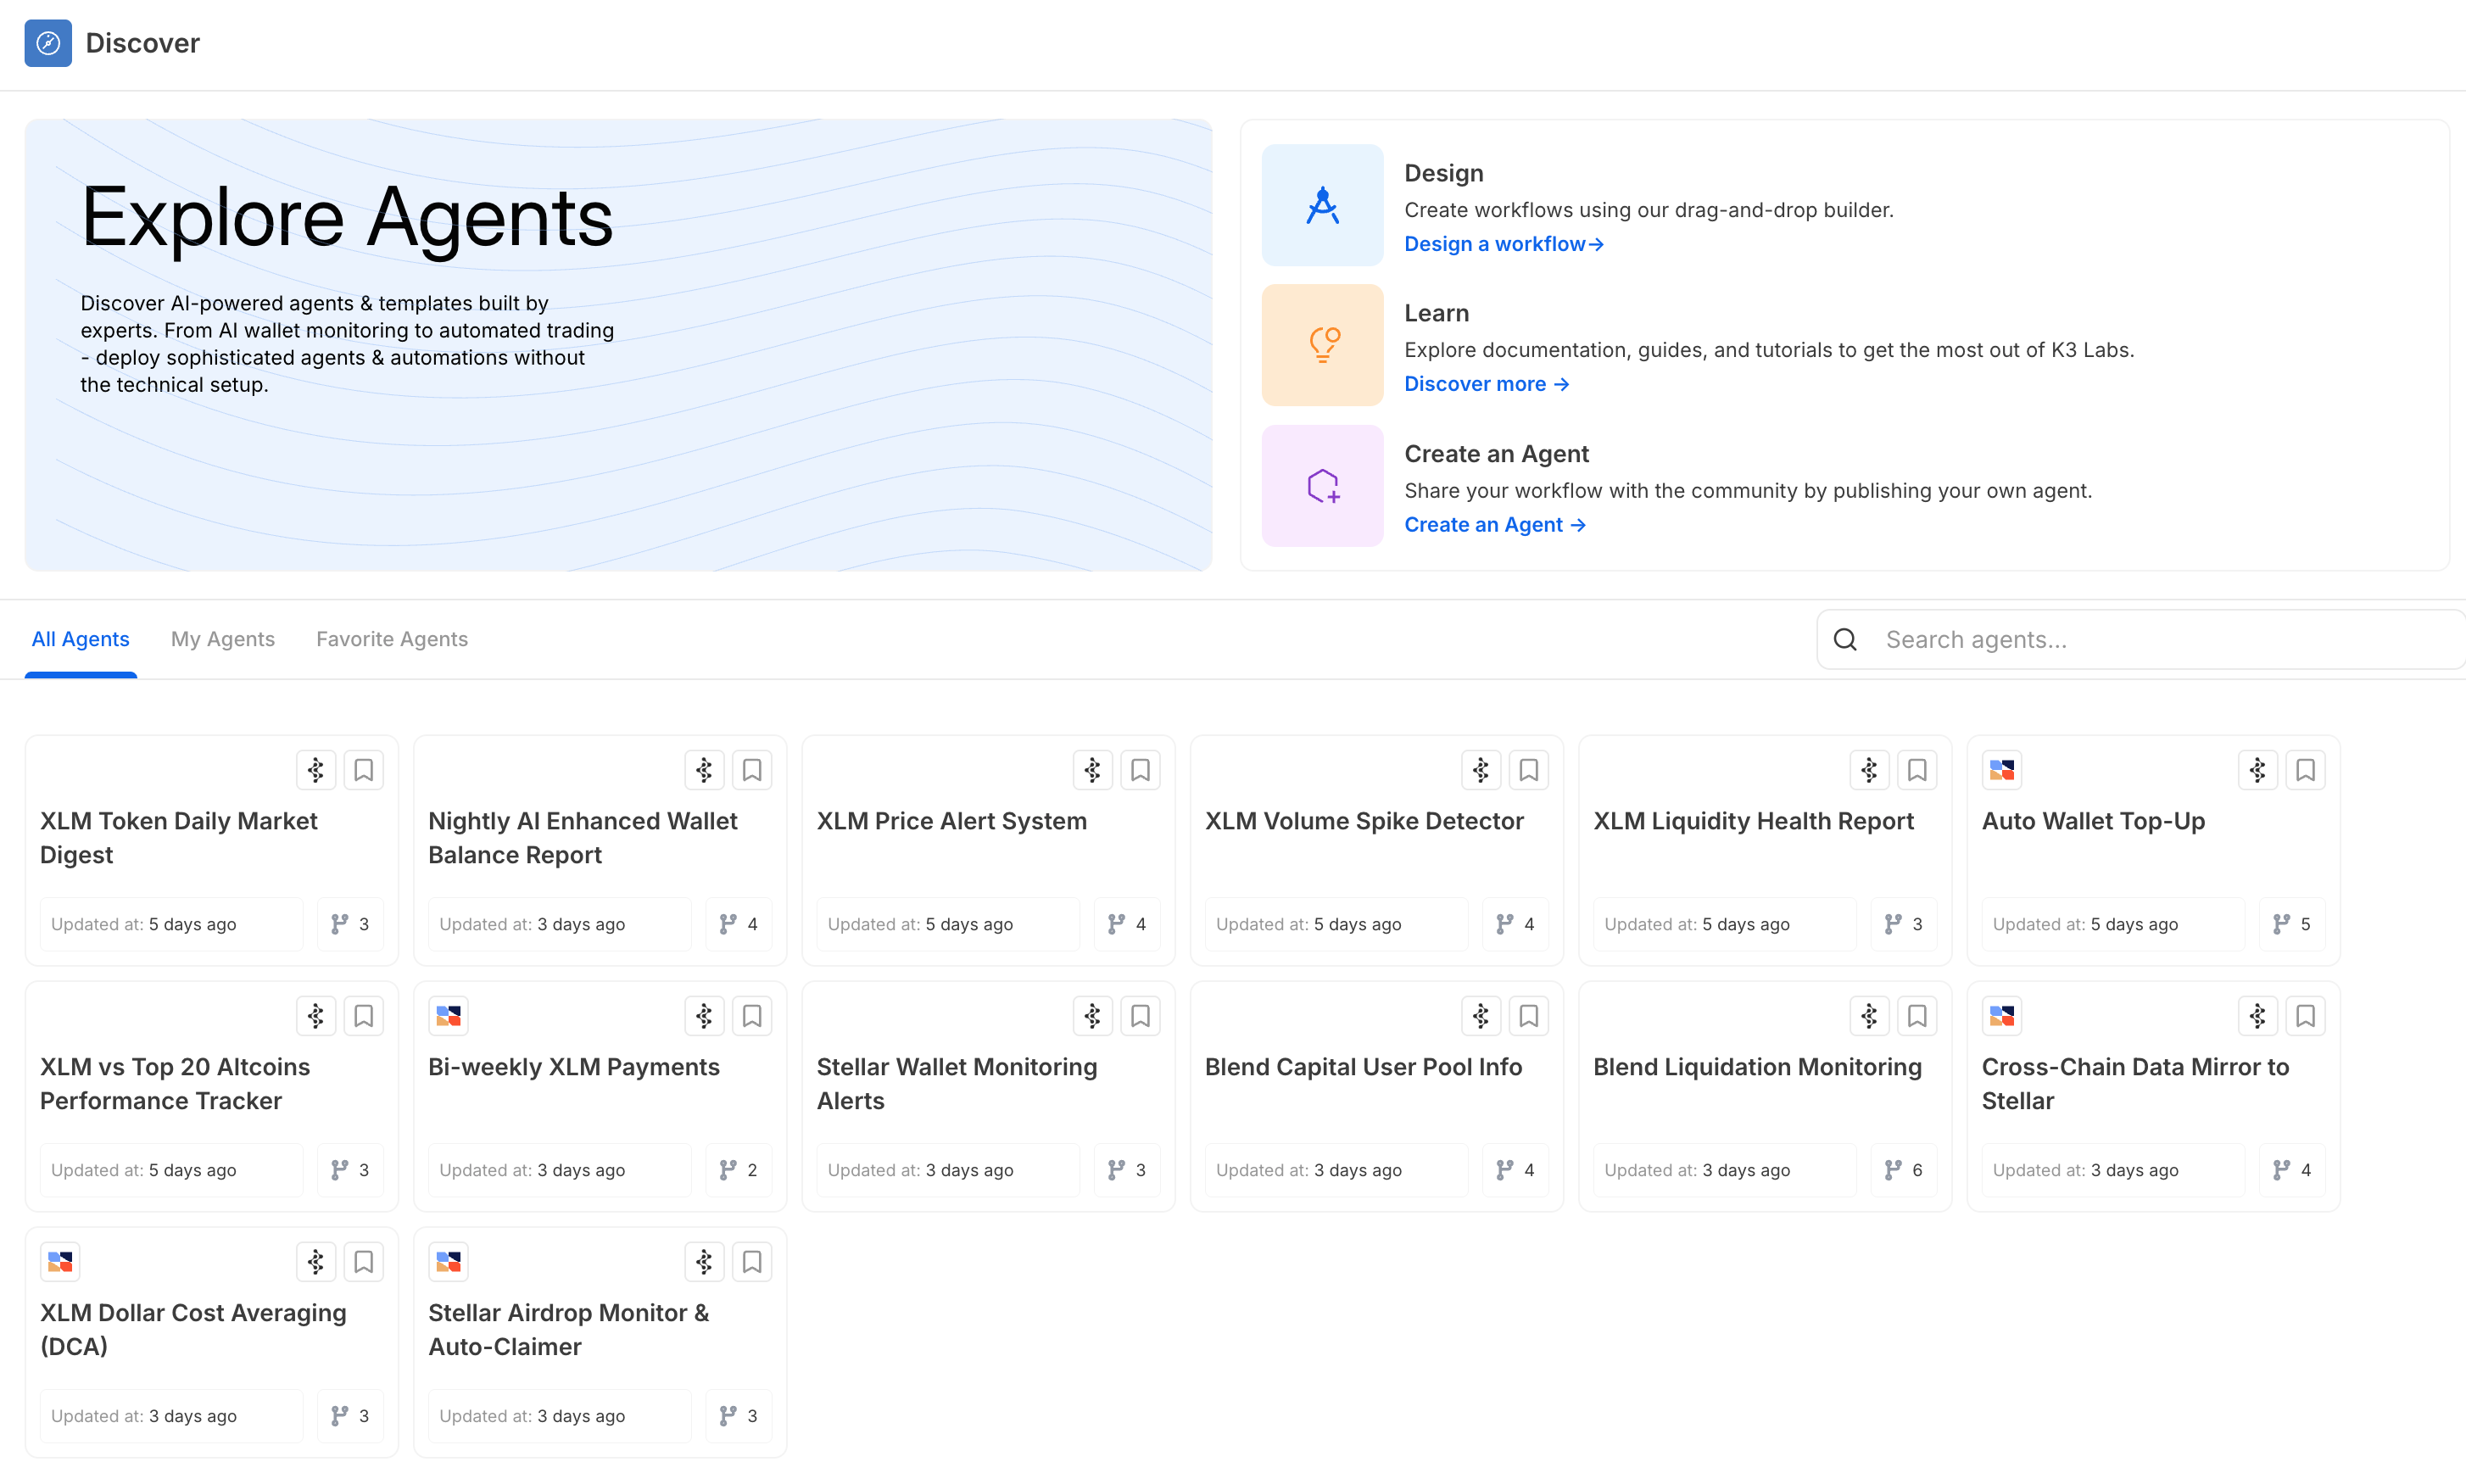
Task: Click the Design compass-tool icon tile
Action: pyautogui.click(x=1322, y=205)
